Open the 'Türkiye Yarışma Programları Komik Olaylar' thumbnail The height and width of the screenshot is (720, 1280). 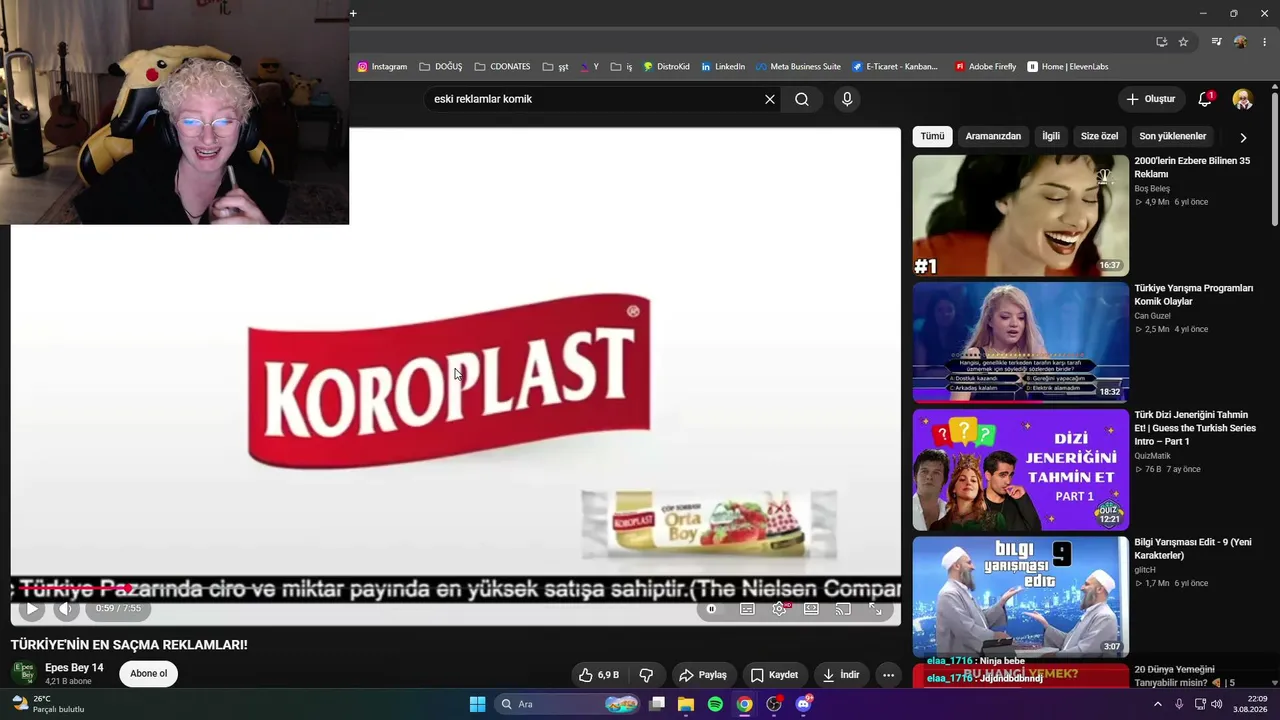(1020, 342)
